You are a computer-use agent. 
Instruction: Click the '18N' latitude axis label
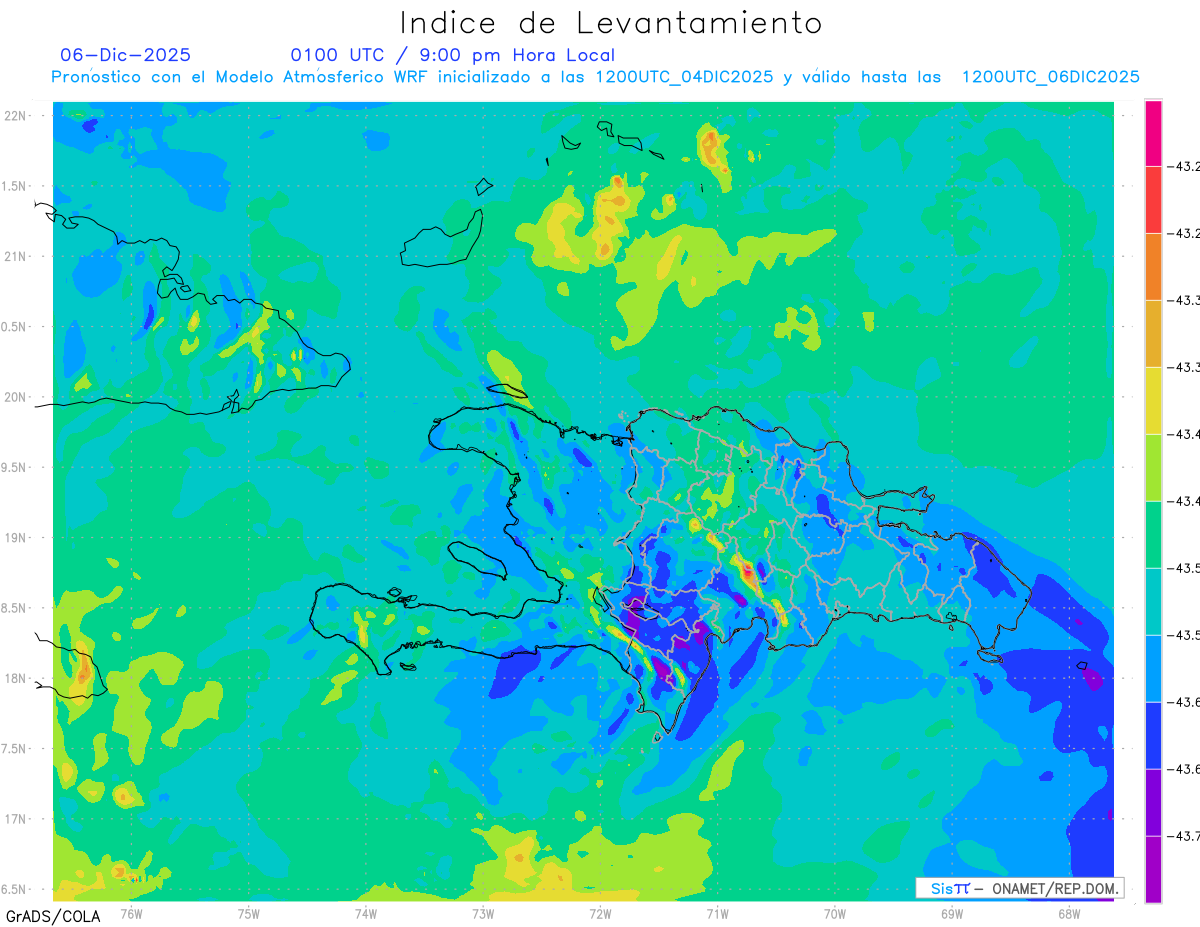(x=16, y=678)
